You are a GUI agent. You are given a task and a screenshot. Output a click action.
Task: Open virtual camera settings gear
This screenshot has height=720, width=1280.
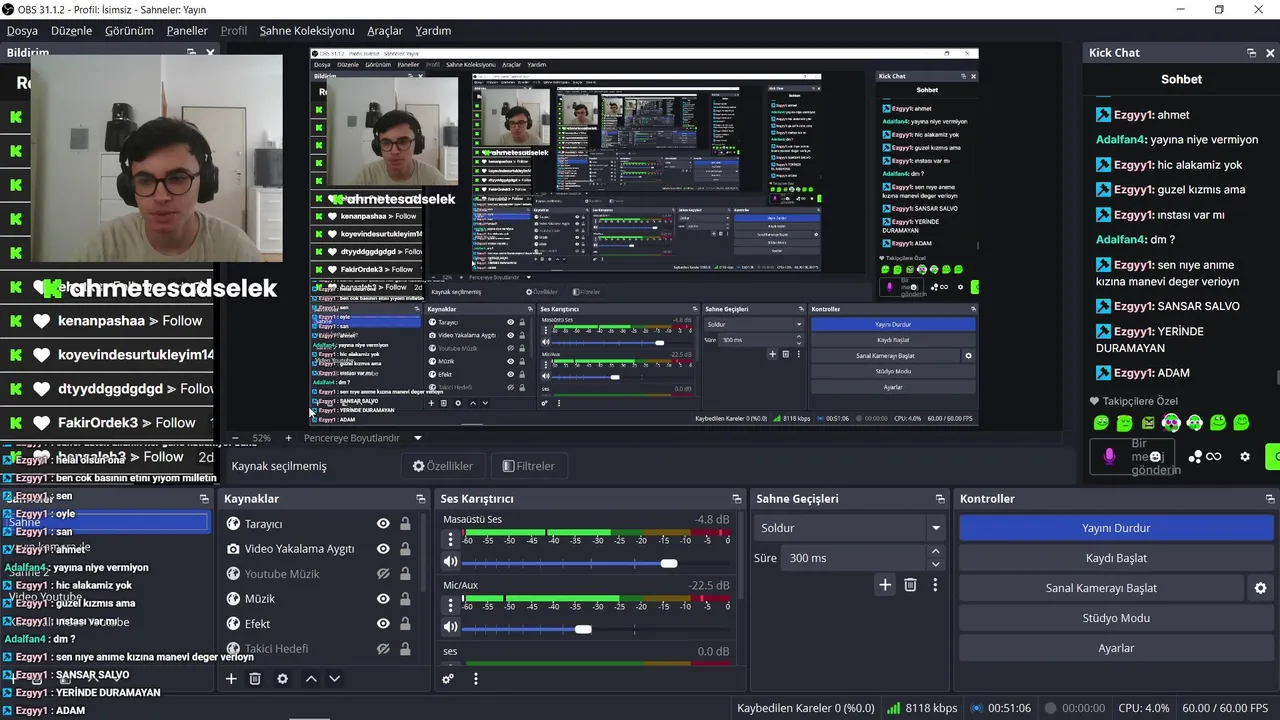[x=1261, y=588]
